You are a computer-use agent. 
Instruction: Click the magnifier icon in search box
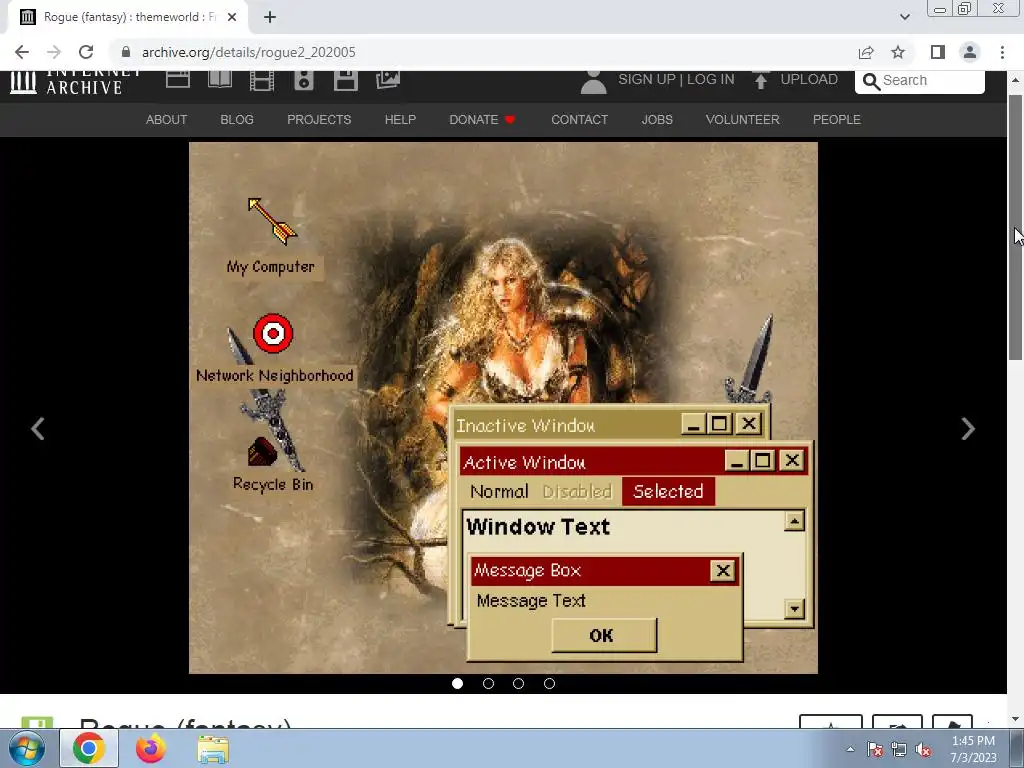[x=871, y=81]
